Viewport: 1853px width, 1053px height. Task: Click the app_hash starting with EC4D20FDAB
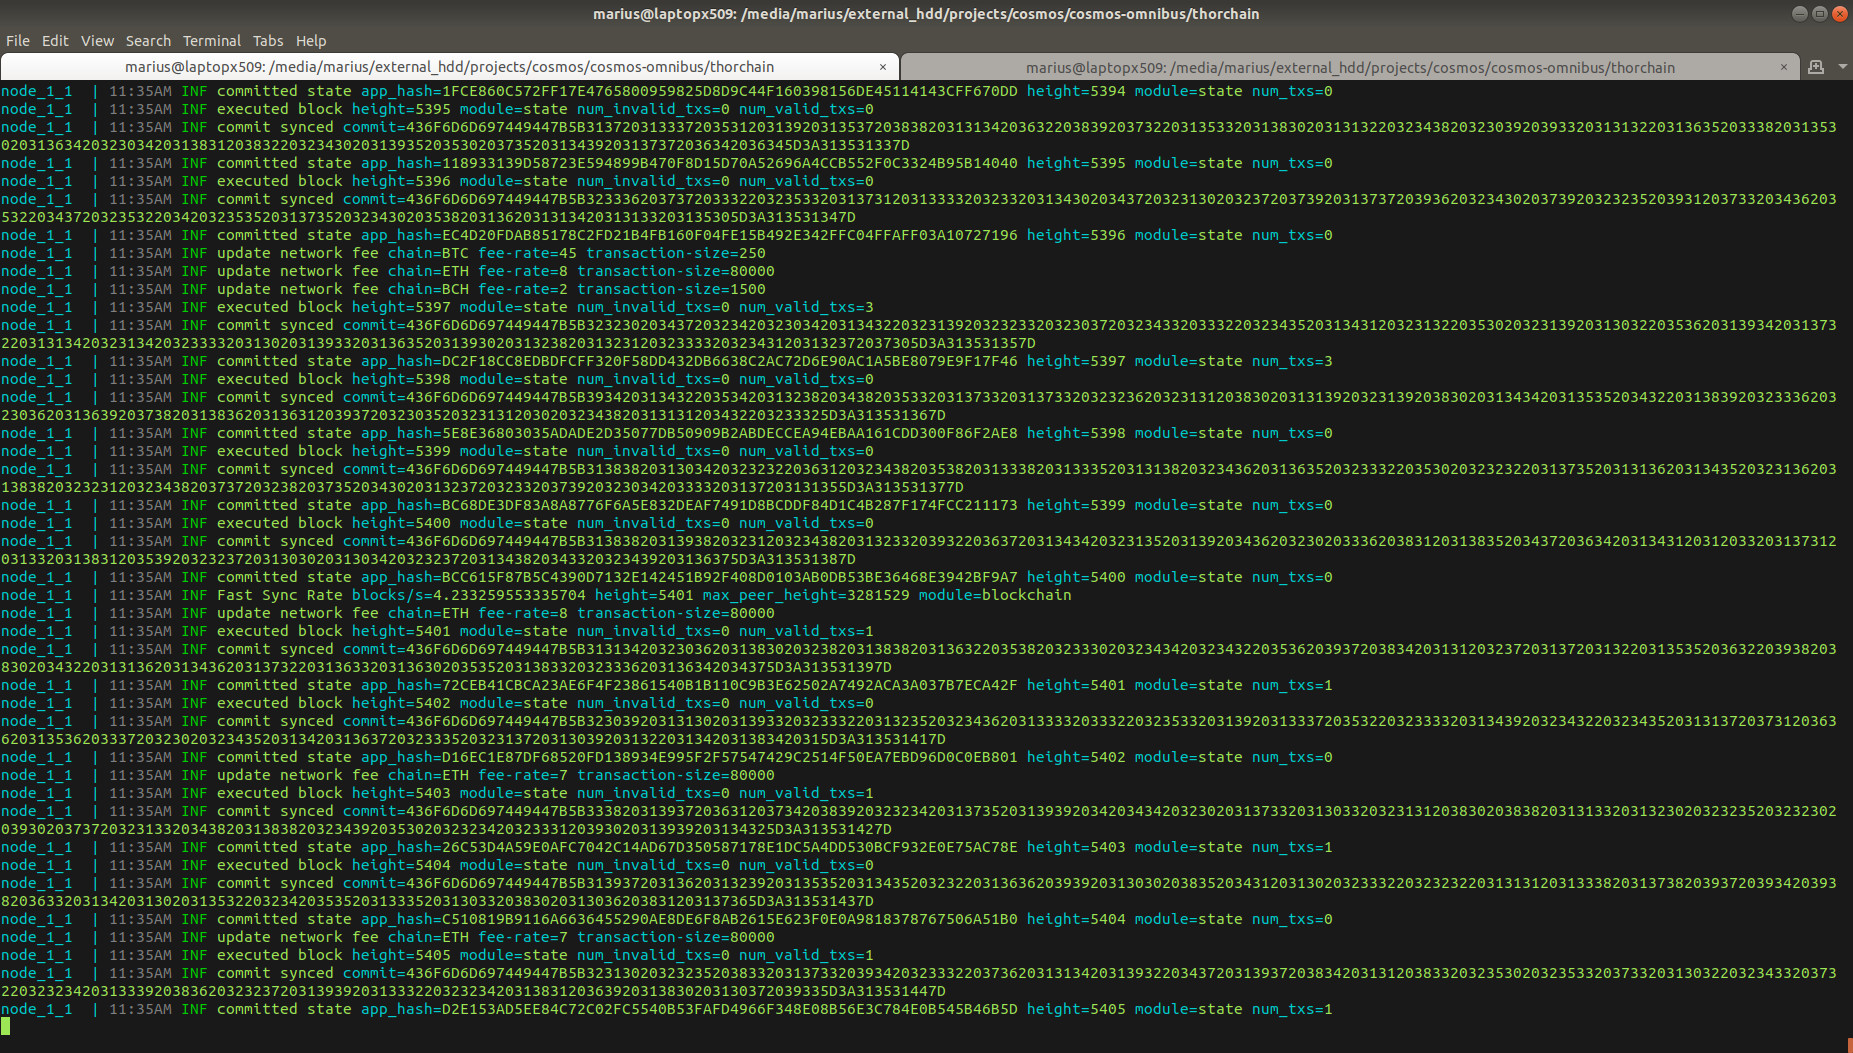tap(689, 235)
